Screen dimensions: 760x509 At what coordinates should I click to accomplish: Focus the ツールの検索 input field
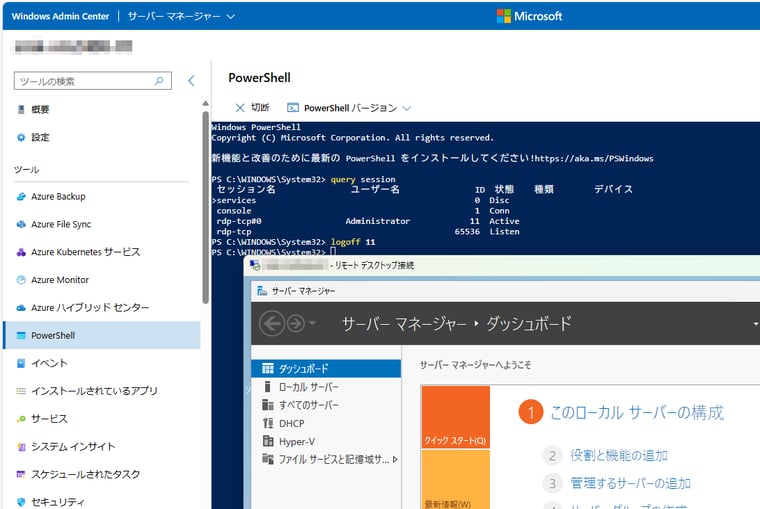tap(93, 81)
